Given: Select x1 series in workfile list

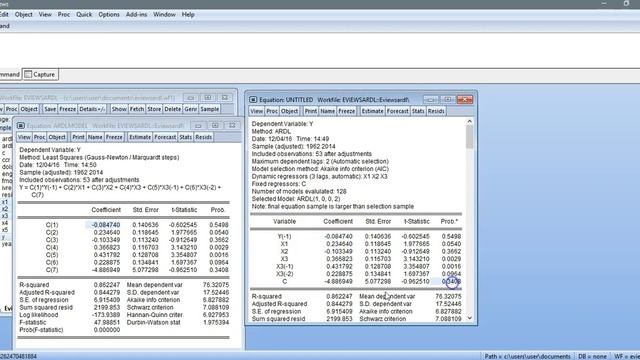Looking at the screenshot, I should (x=5, y=202).
